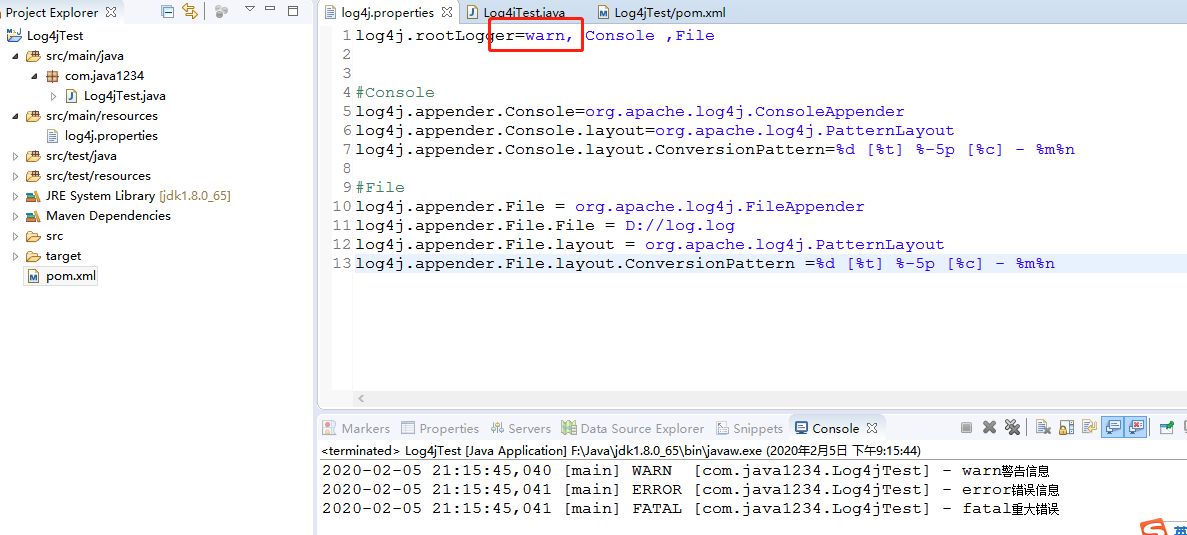
Task: Toggle Link with Editor in Project Explorer
Action: (190, 11)
